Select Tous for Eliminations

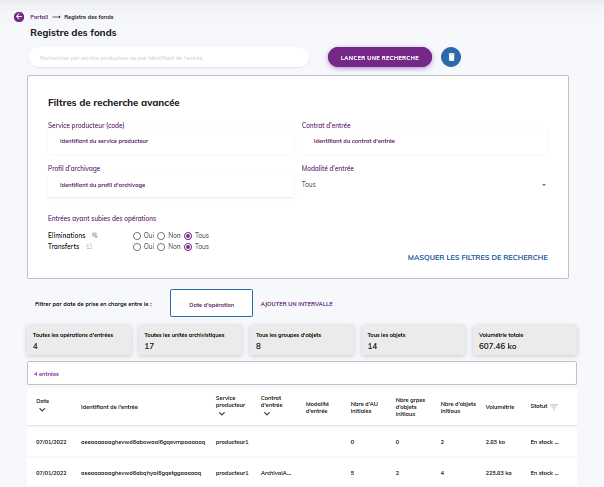coord(188,235)
